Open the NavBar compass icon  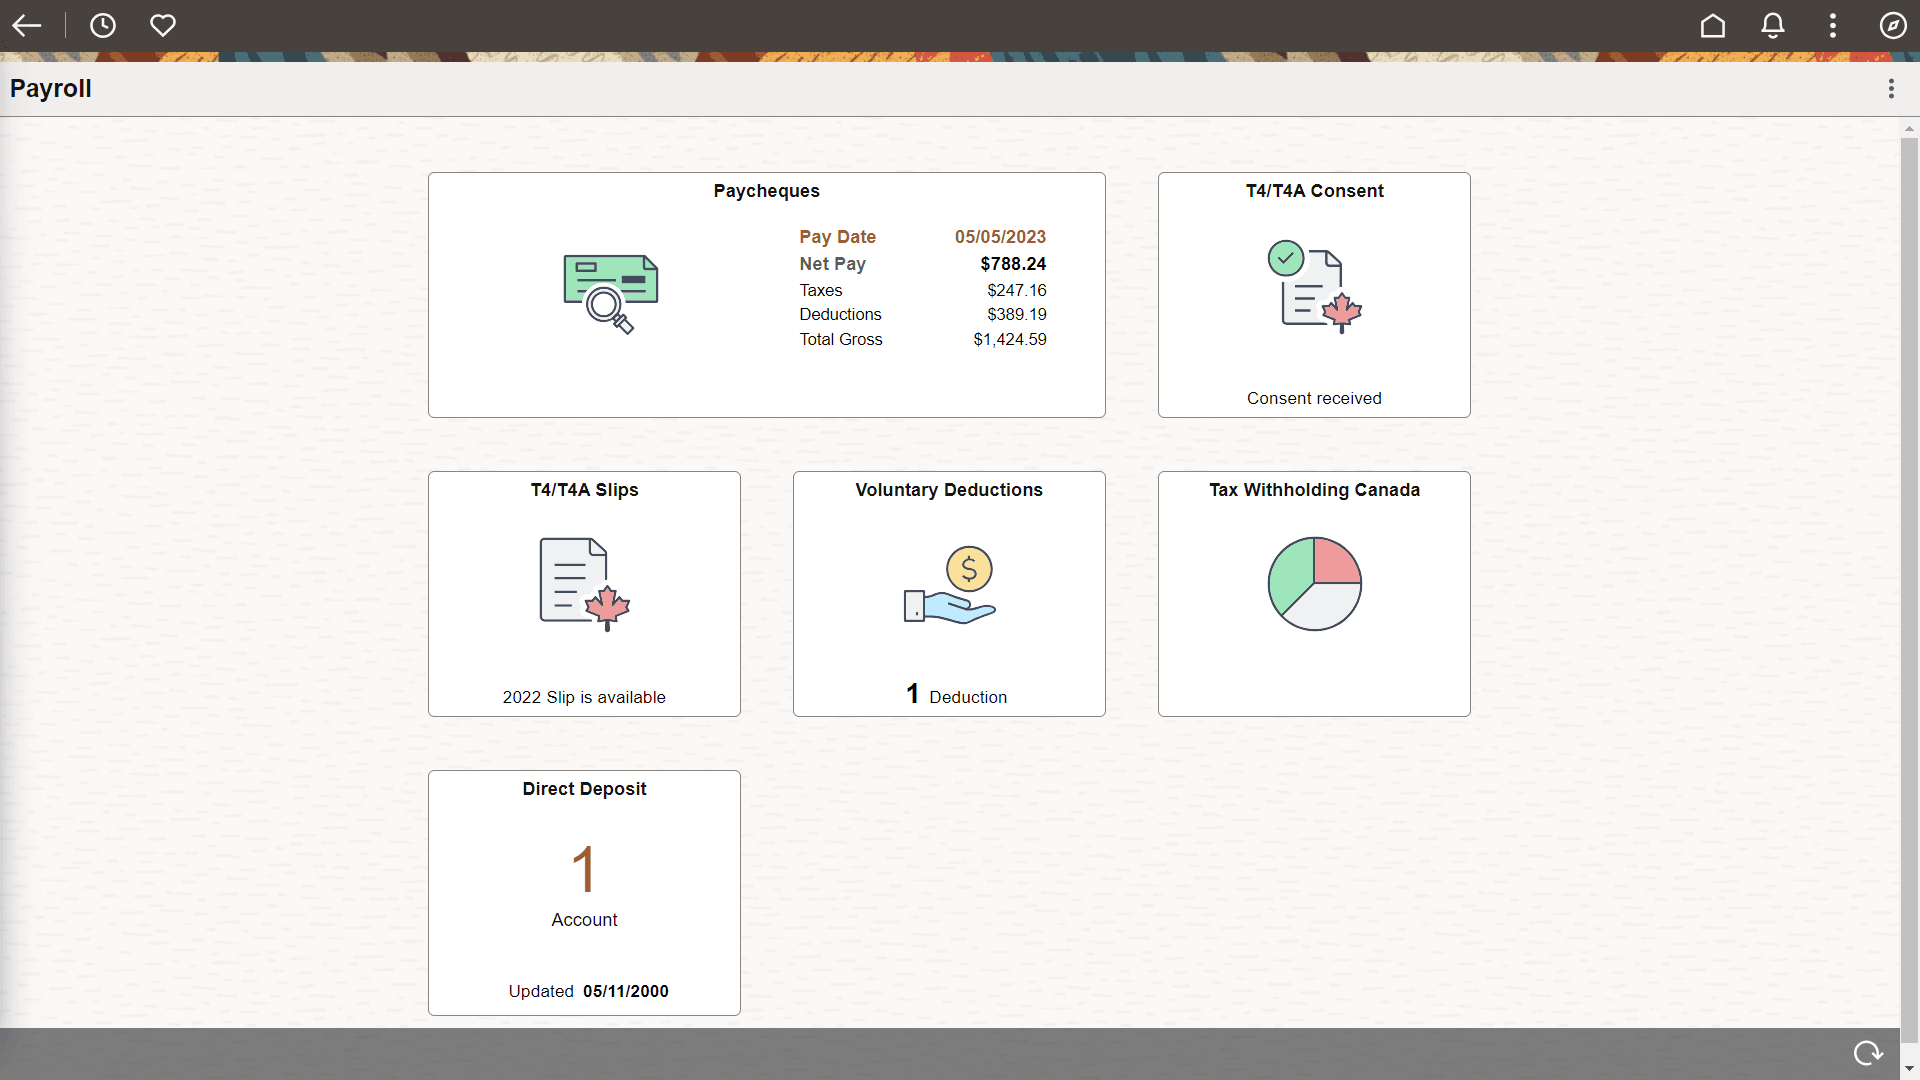pyautogui.click(x=1893, y=26)
